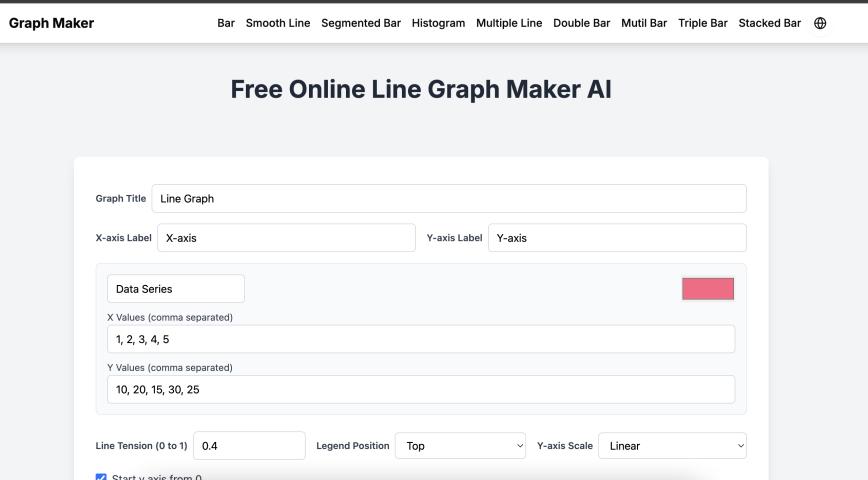Click into the Y-axis Label field
This screenshot has height=480, width=868.
coord(616,238)
